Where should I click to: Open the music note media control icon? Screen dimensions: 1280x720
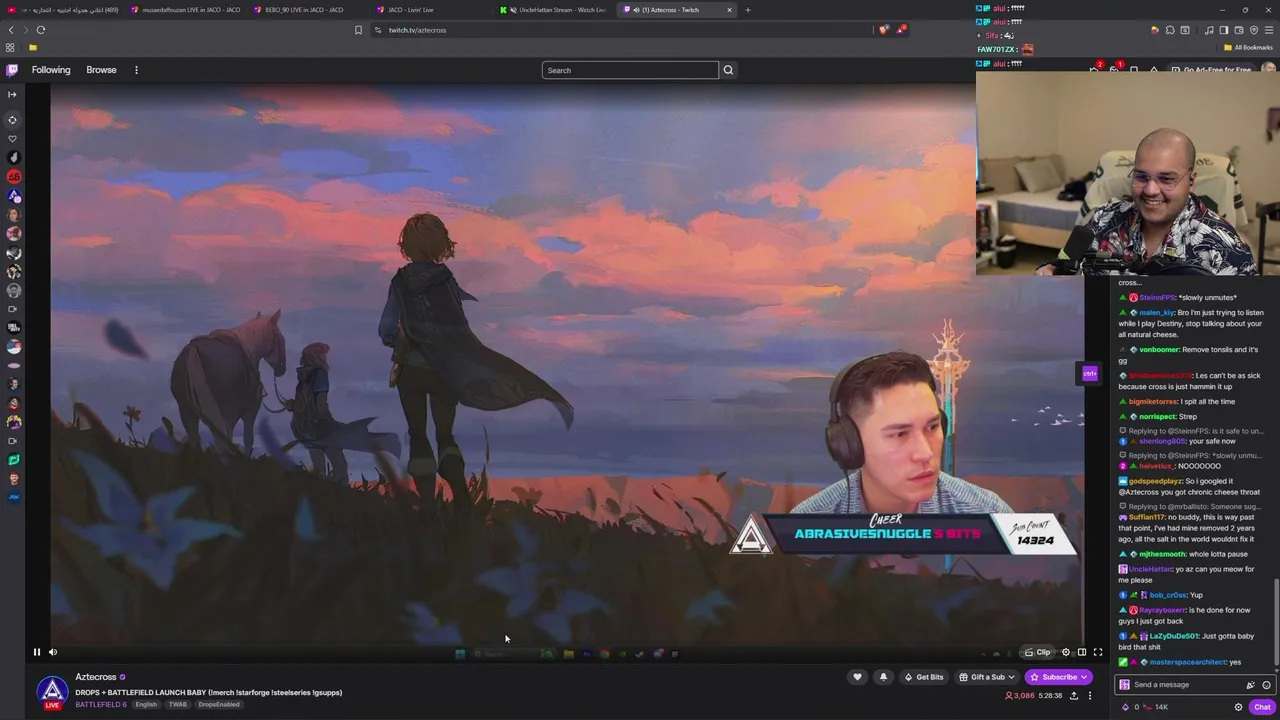click(x=1209, y=30)
